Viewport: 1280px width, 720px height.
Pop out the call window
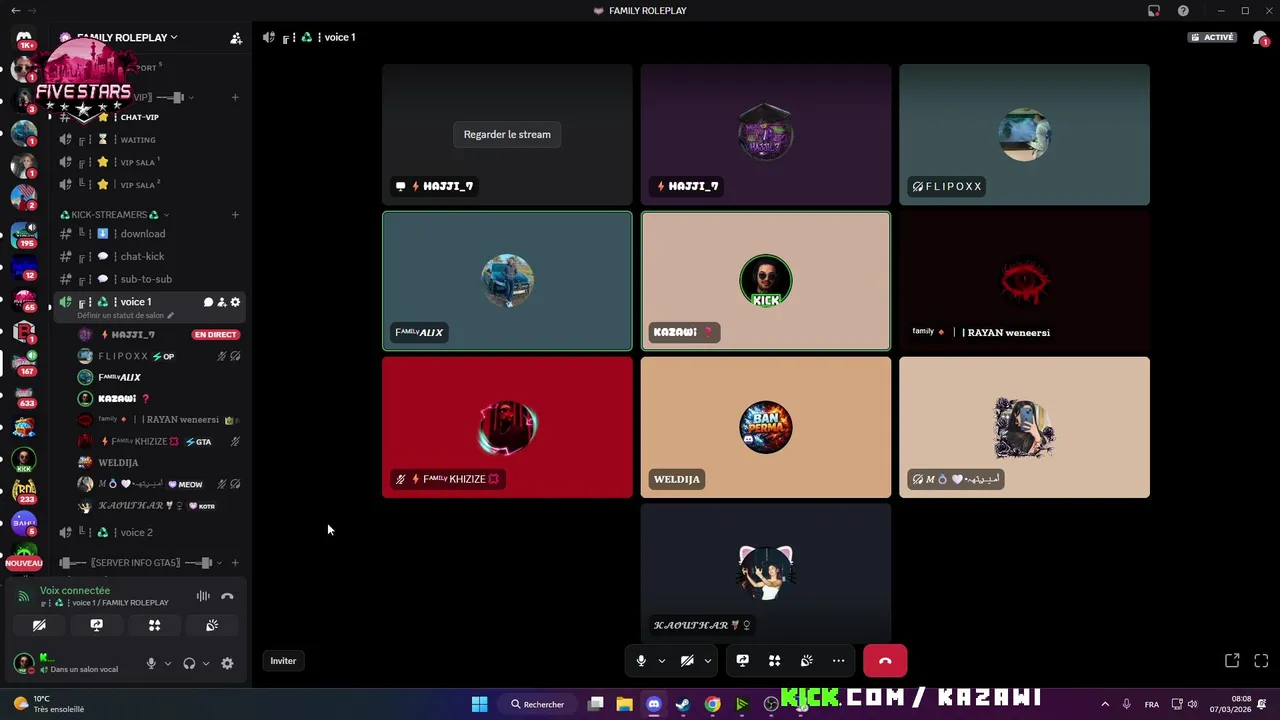pyautogui.click(x=1232, y=661)
